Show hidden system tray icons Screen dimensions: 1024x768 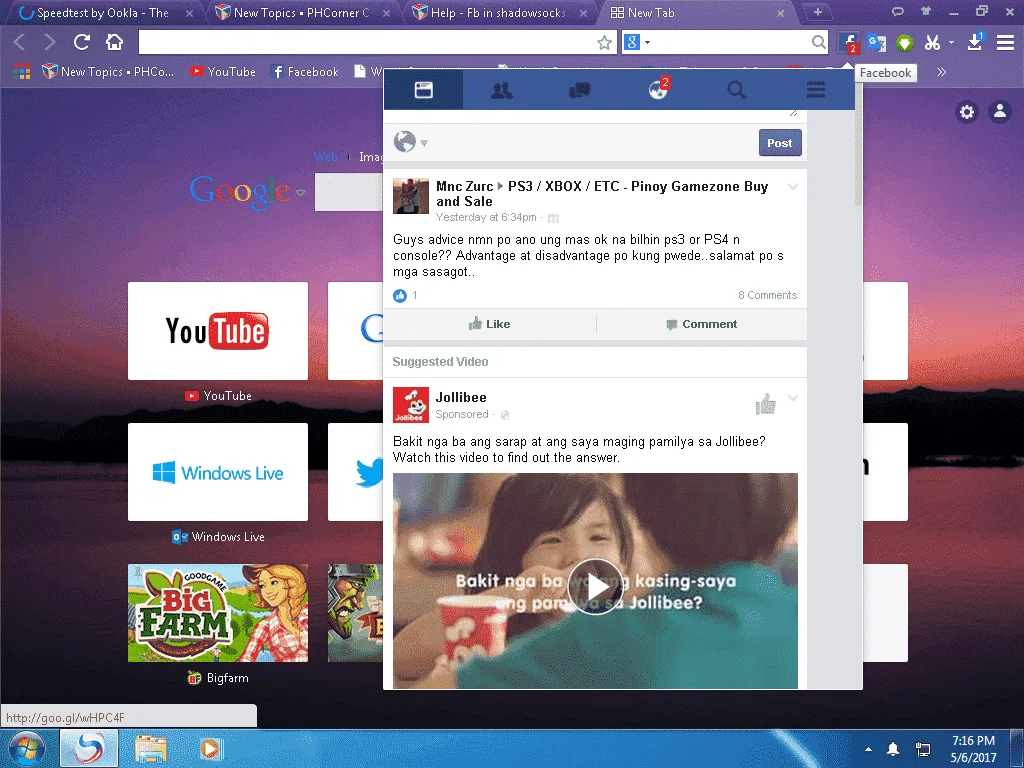click(x=868, y=749)
